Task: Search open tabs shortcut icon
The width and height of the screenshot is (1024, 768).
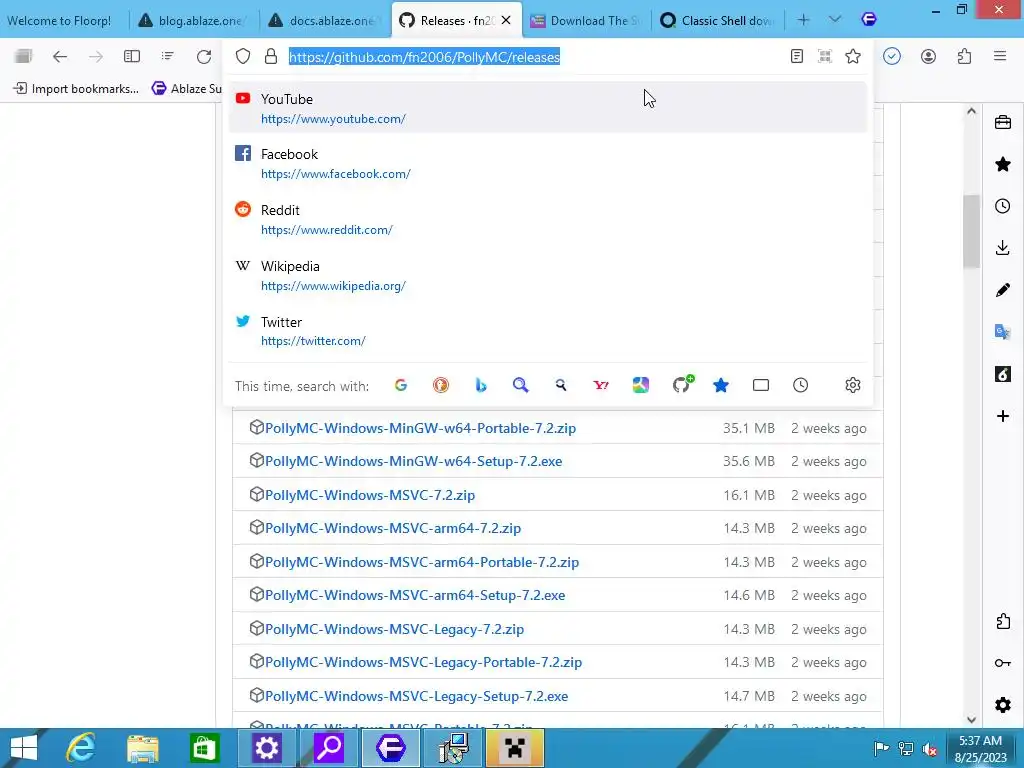Action: [x=761, y=385]
